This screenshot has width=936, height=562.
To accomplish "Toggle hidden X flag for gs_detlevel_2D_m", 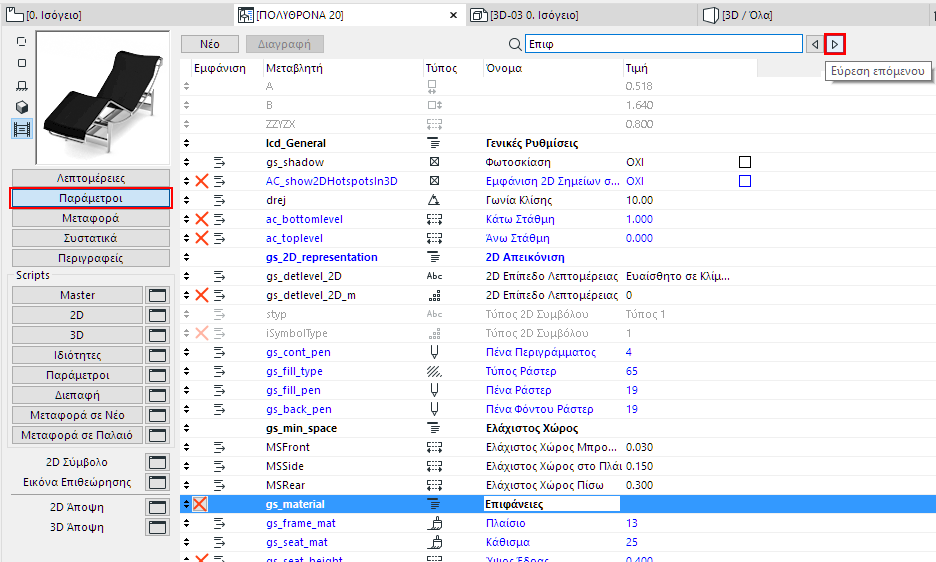I will tap(202, 295).
